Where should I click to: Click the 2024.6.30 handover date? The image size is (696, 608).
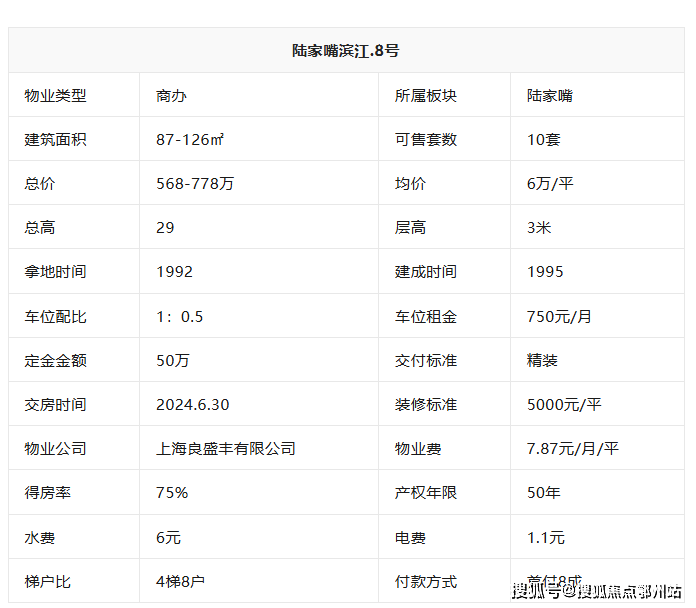pos(193,405)
